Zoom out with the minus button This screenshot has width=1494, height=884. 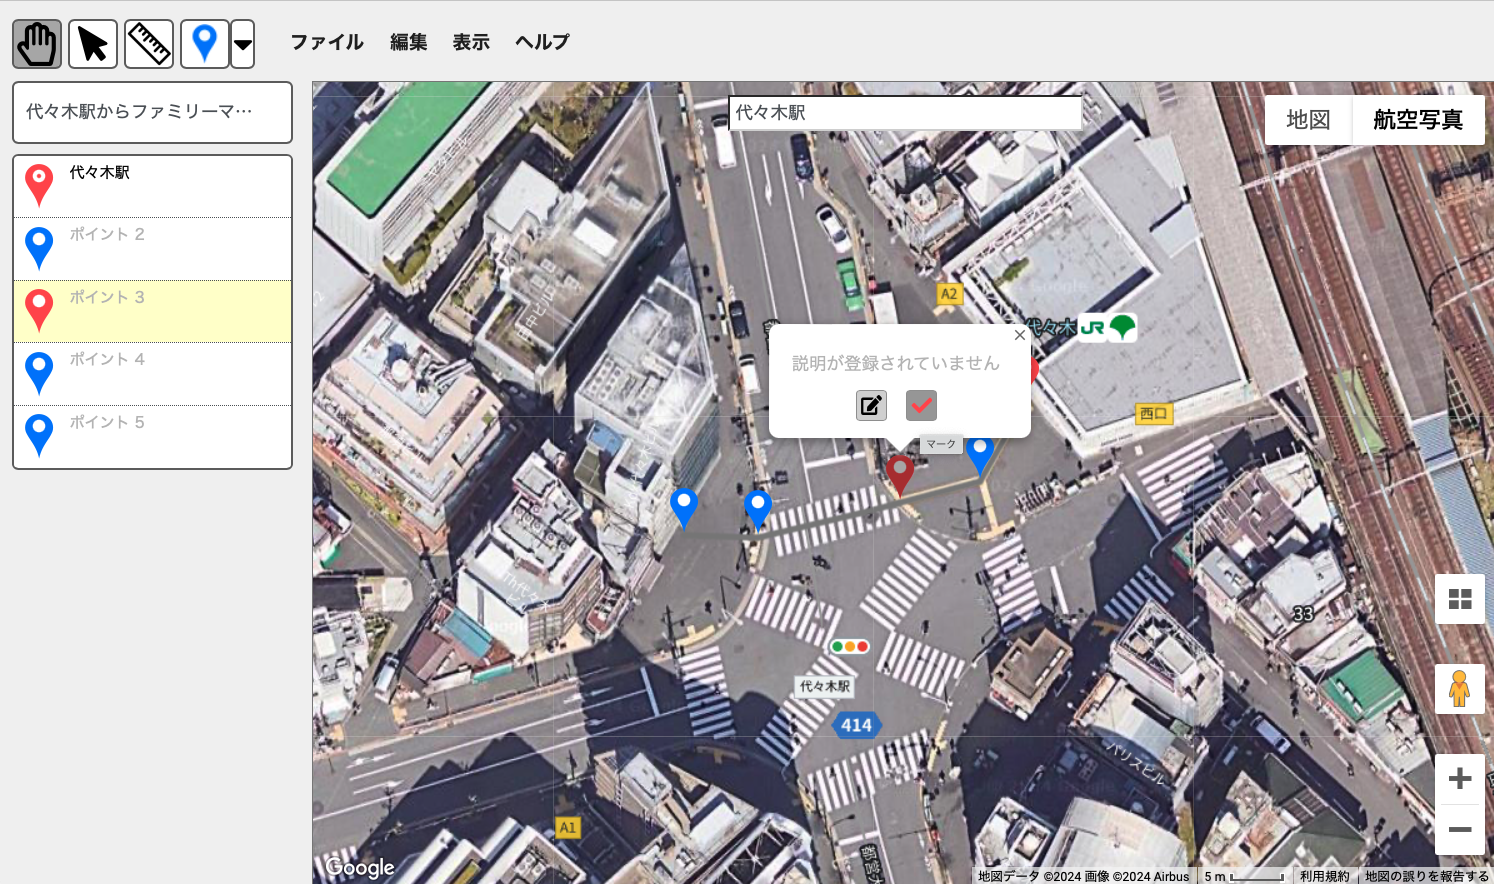[1459, 830]
